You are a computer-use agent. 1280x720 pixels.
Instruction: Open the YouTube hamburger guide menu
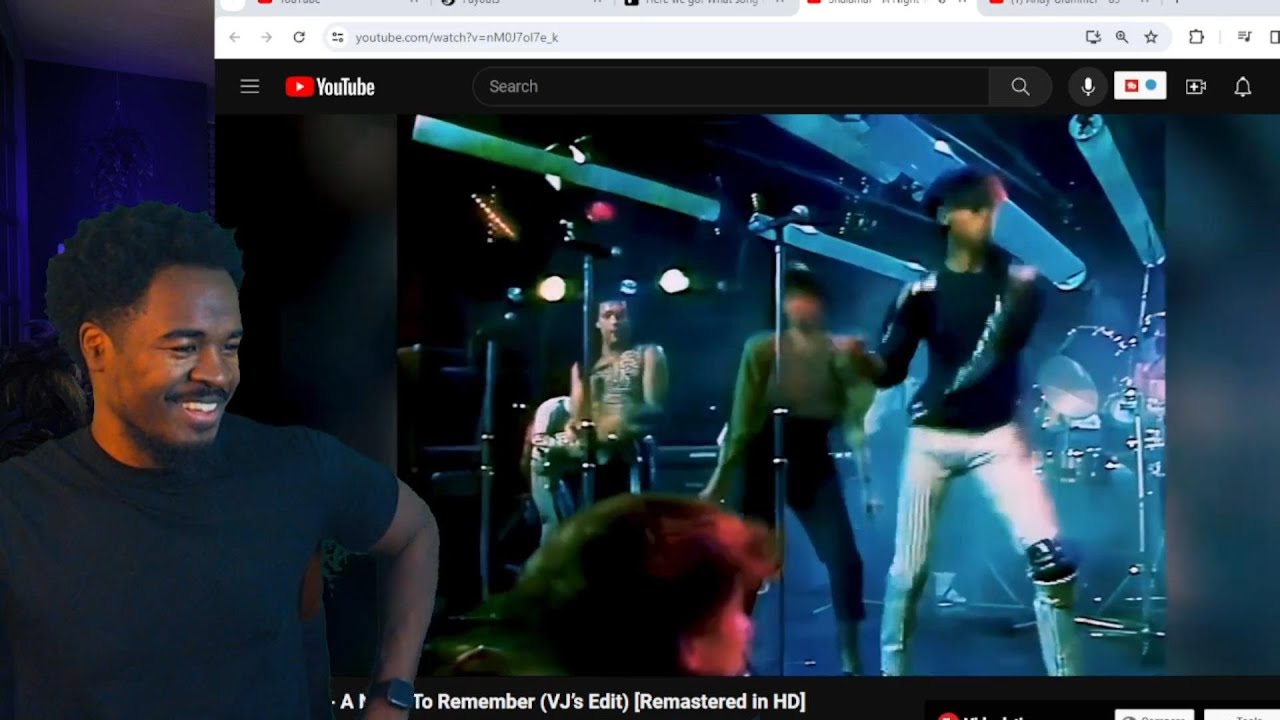(x=250, y=86)
